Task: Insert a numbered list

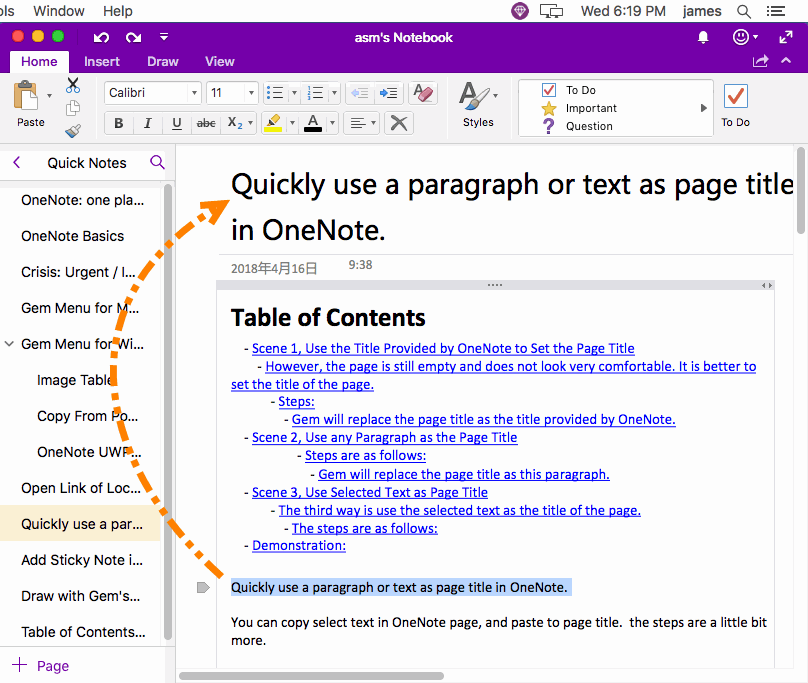Action: (315, 93)
